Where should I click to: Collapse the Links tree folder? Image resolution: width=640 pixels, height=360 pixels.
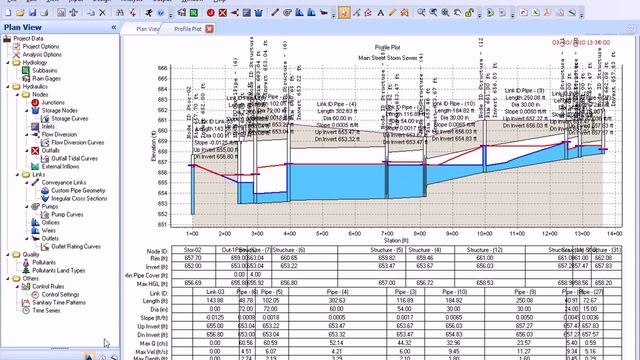[x=18, y=175]
